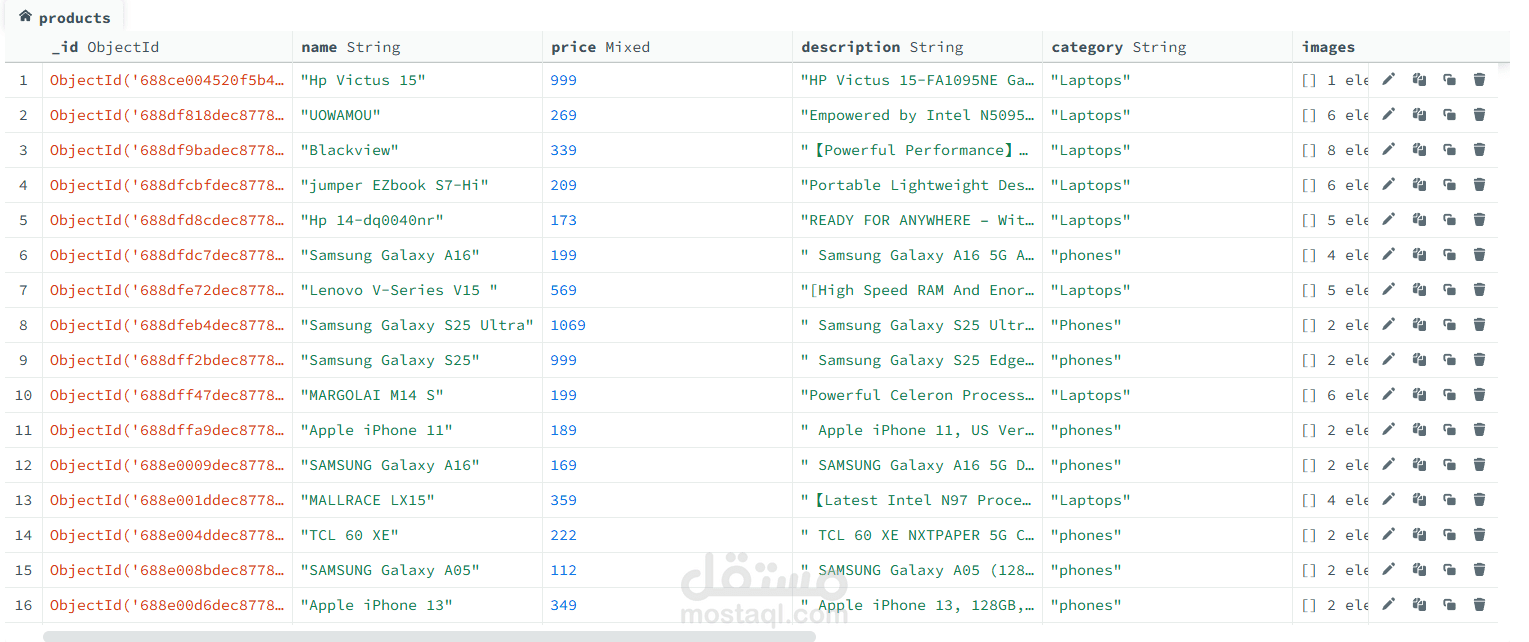Image resolution: width=1529 pixels, height=642 pixels.
Task: Clone the TCL 60 XE document
Action: point(1449,535)
